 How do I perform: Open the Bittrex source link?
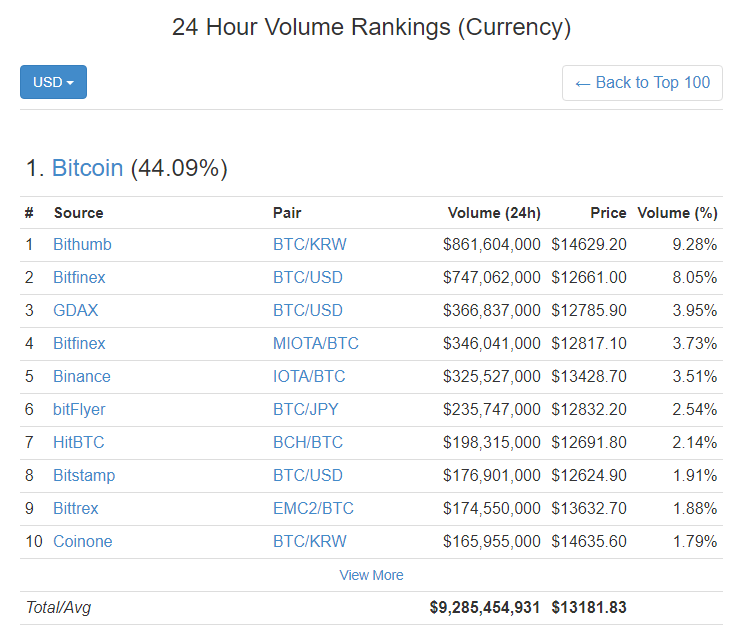pos(75,508)
